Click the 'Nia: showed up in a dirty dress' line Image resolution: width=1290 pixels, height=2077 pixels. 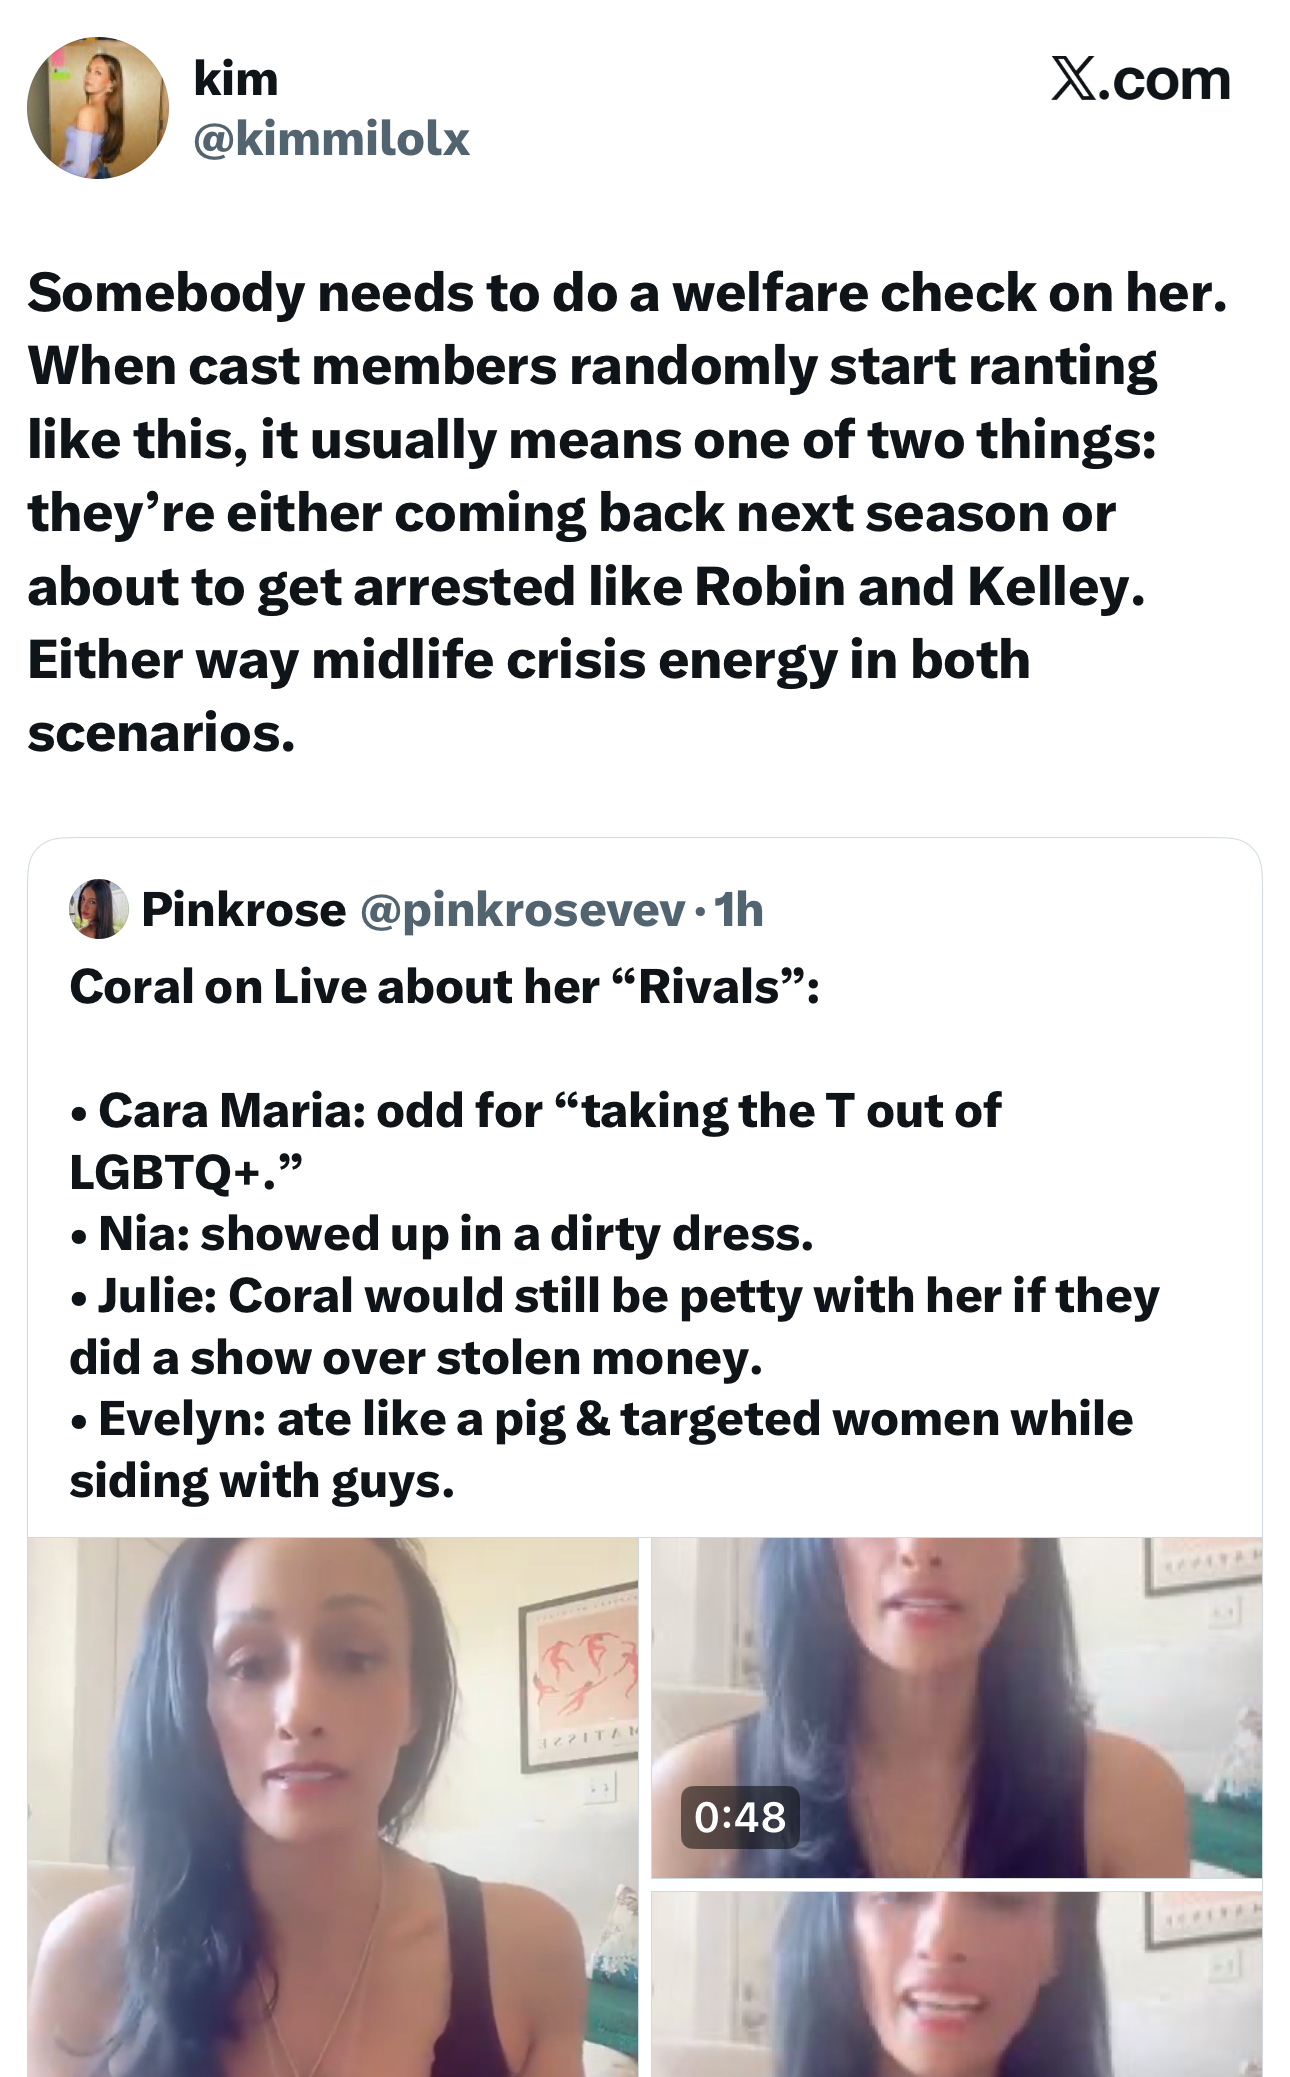(x=441, y=1234)
